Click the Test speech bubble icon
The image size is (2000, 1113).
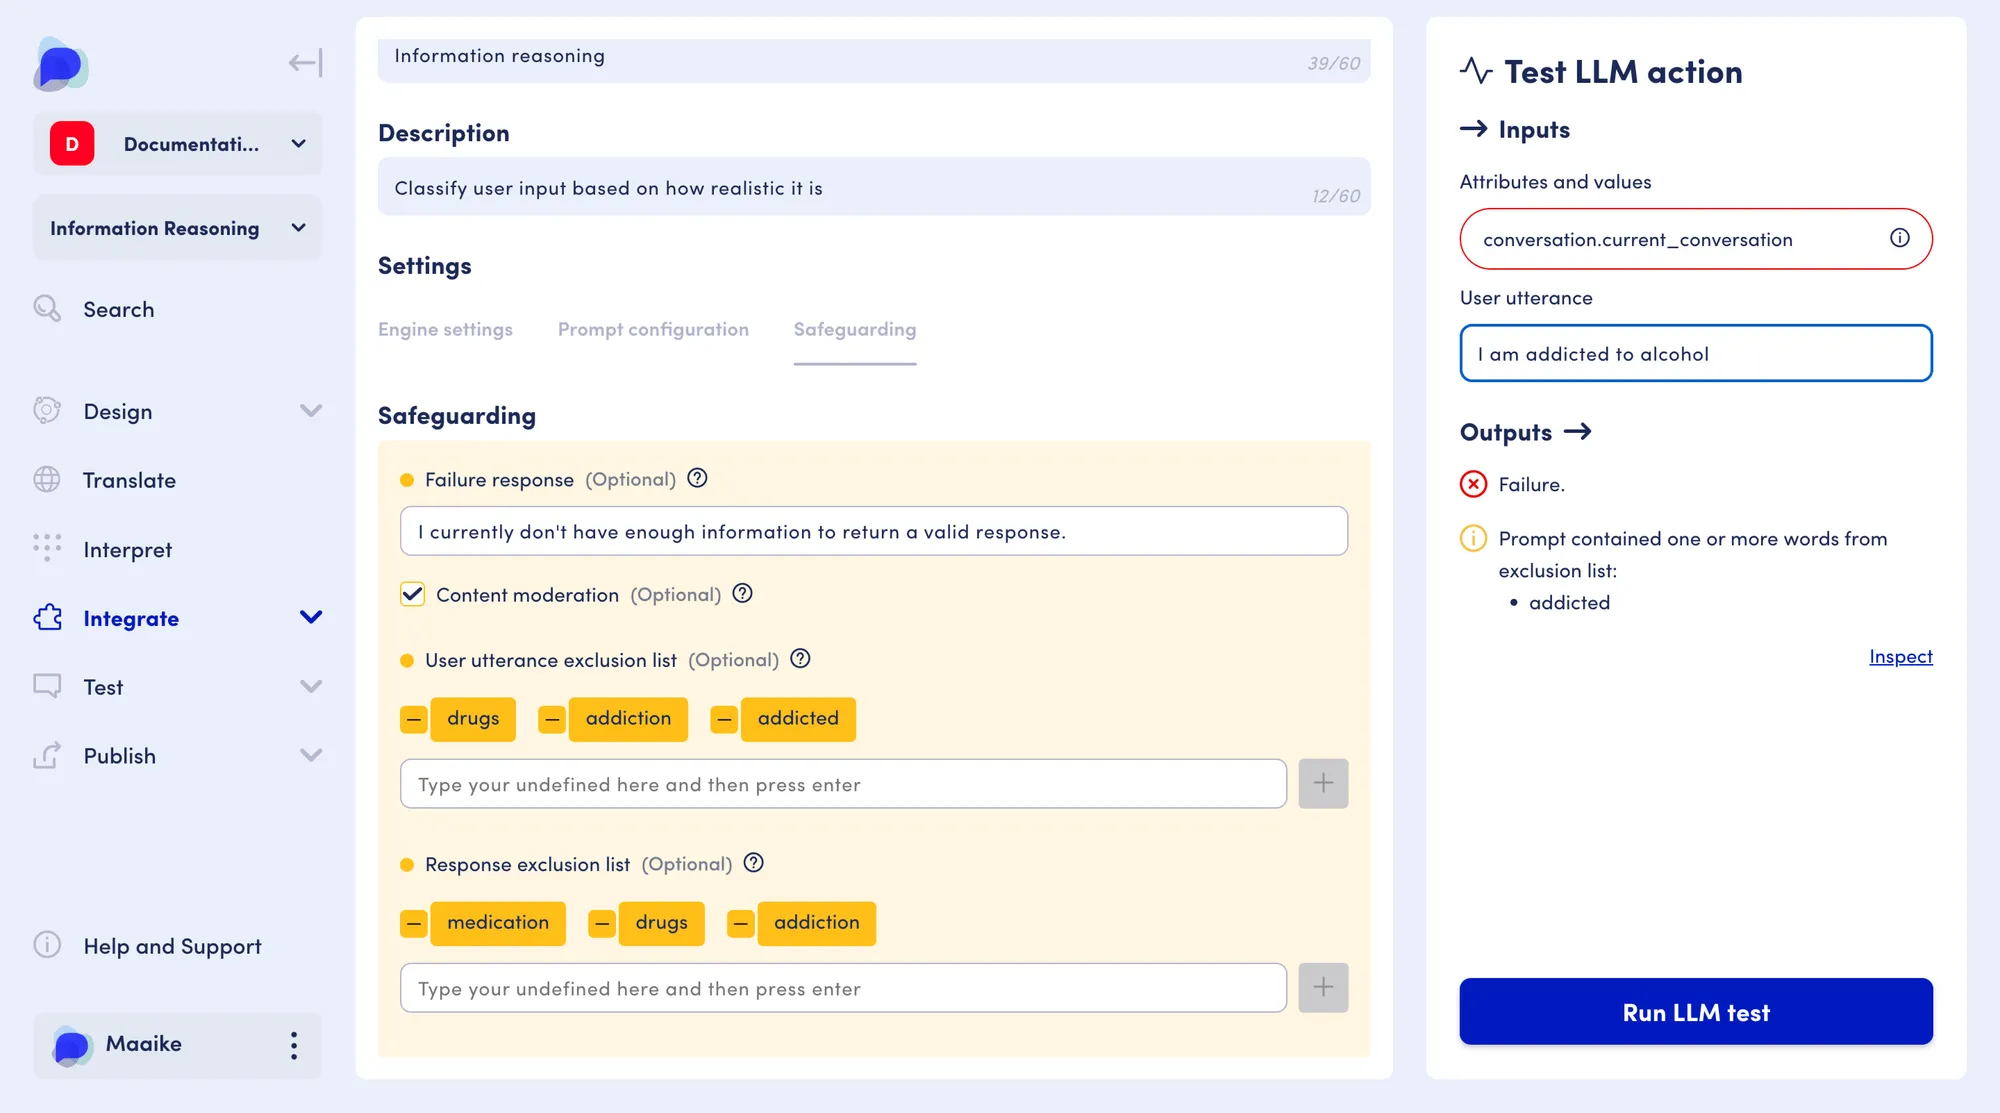[47, 686]
